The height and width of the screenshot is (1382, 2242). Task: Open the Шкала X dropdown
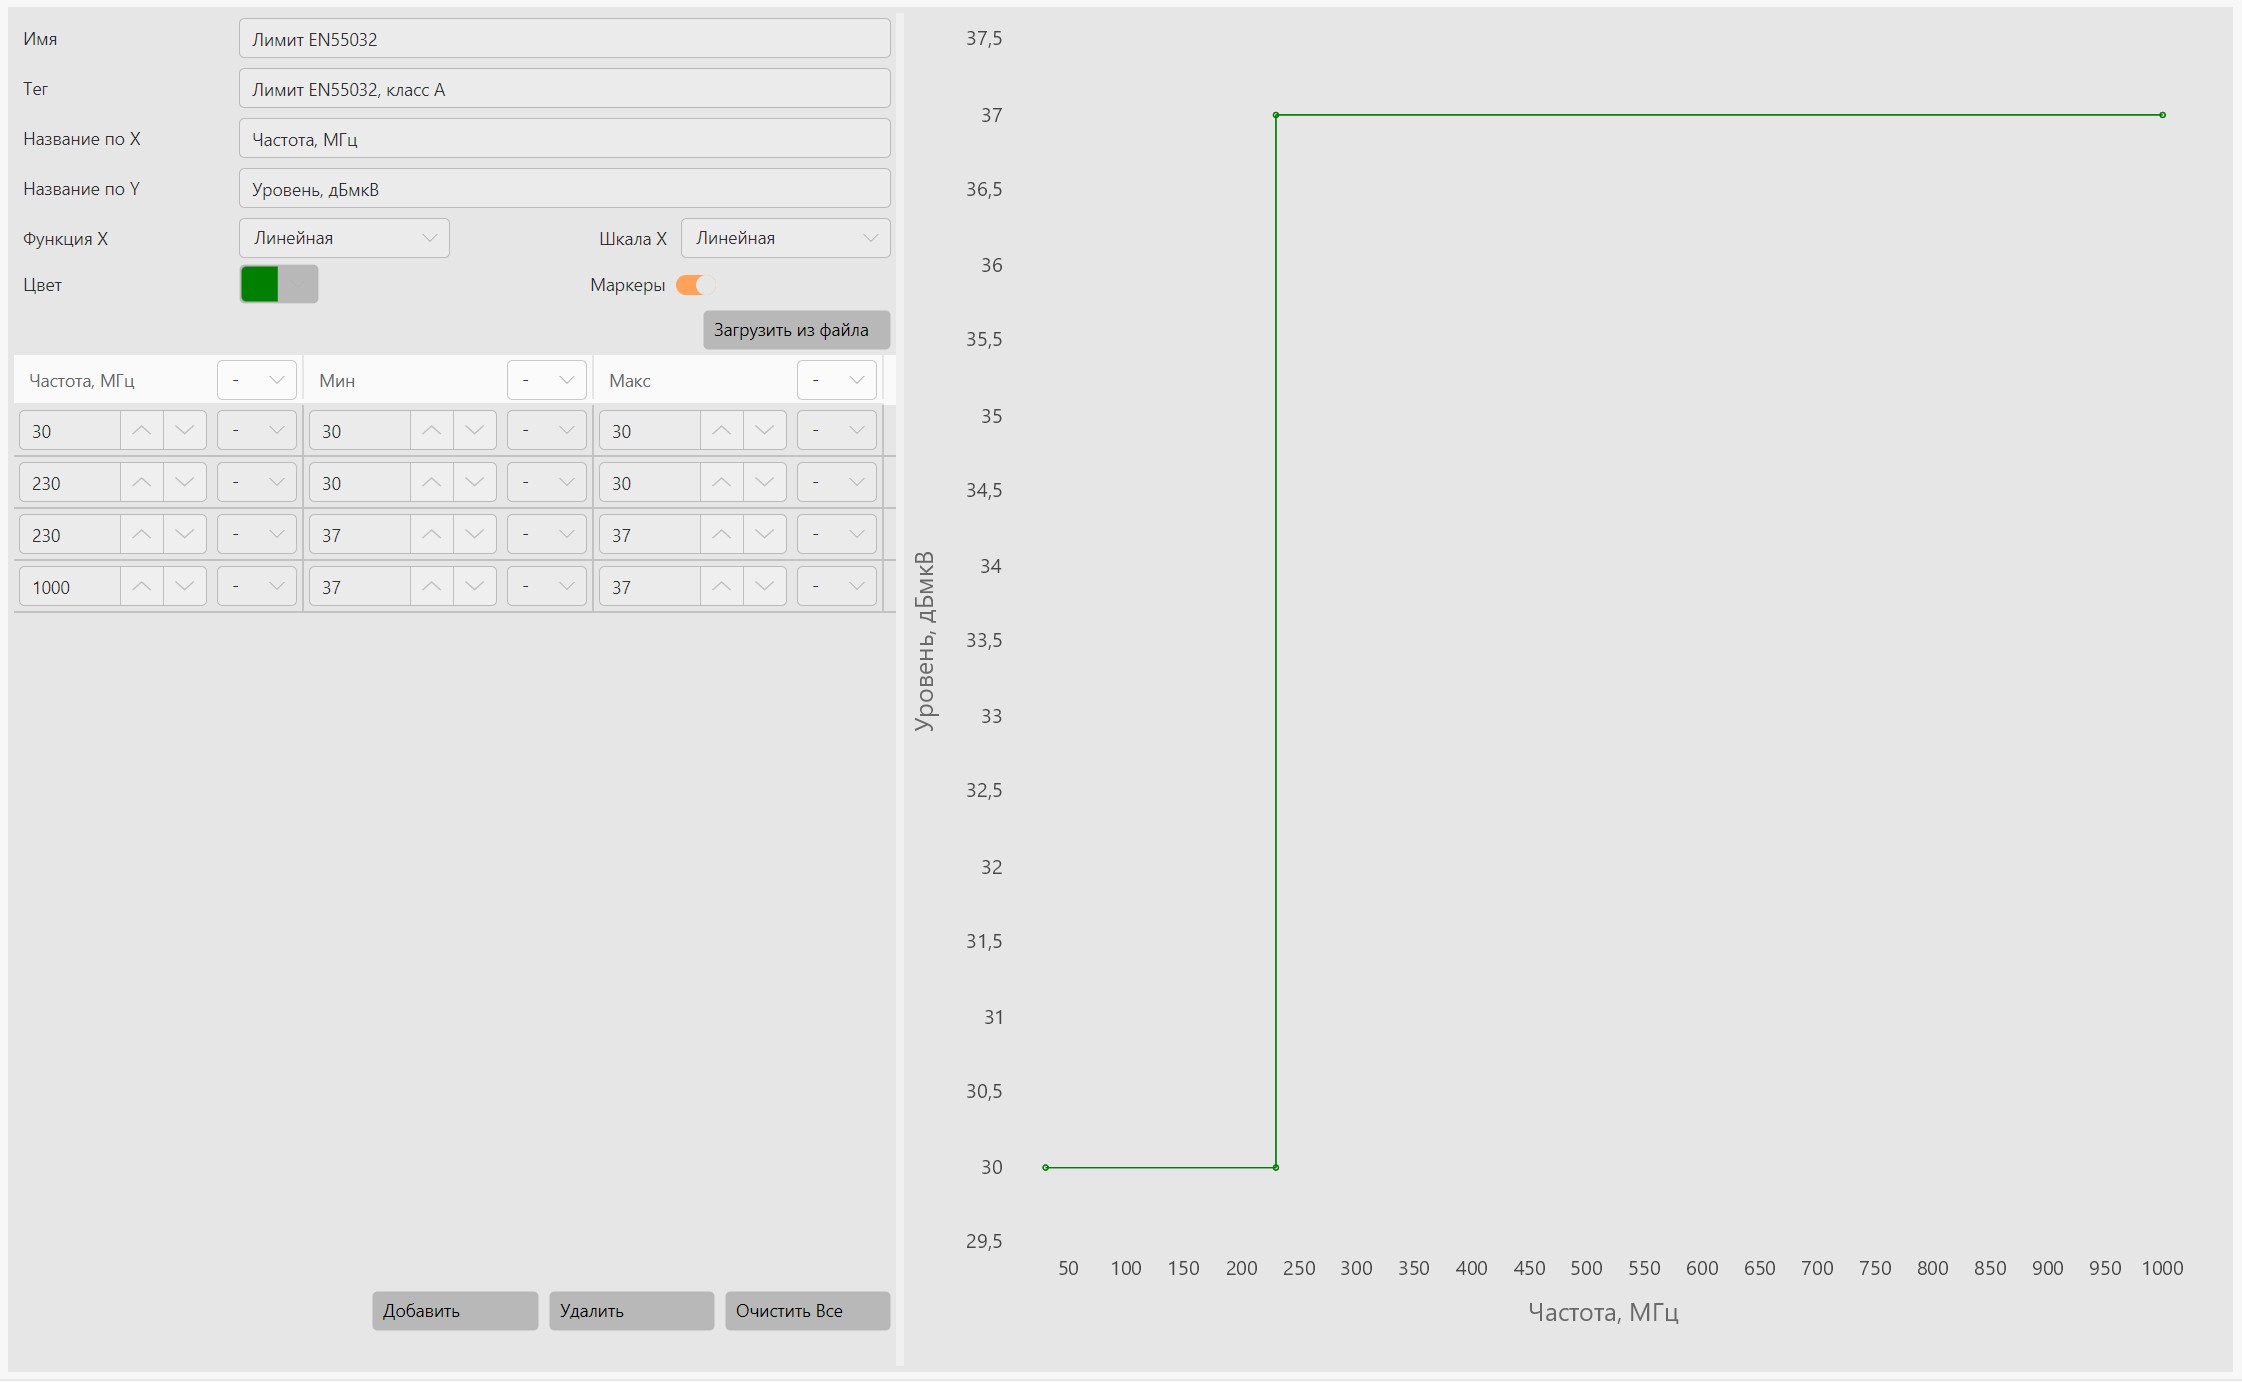click(x=786, y=238)
